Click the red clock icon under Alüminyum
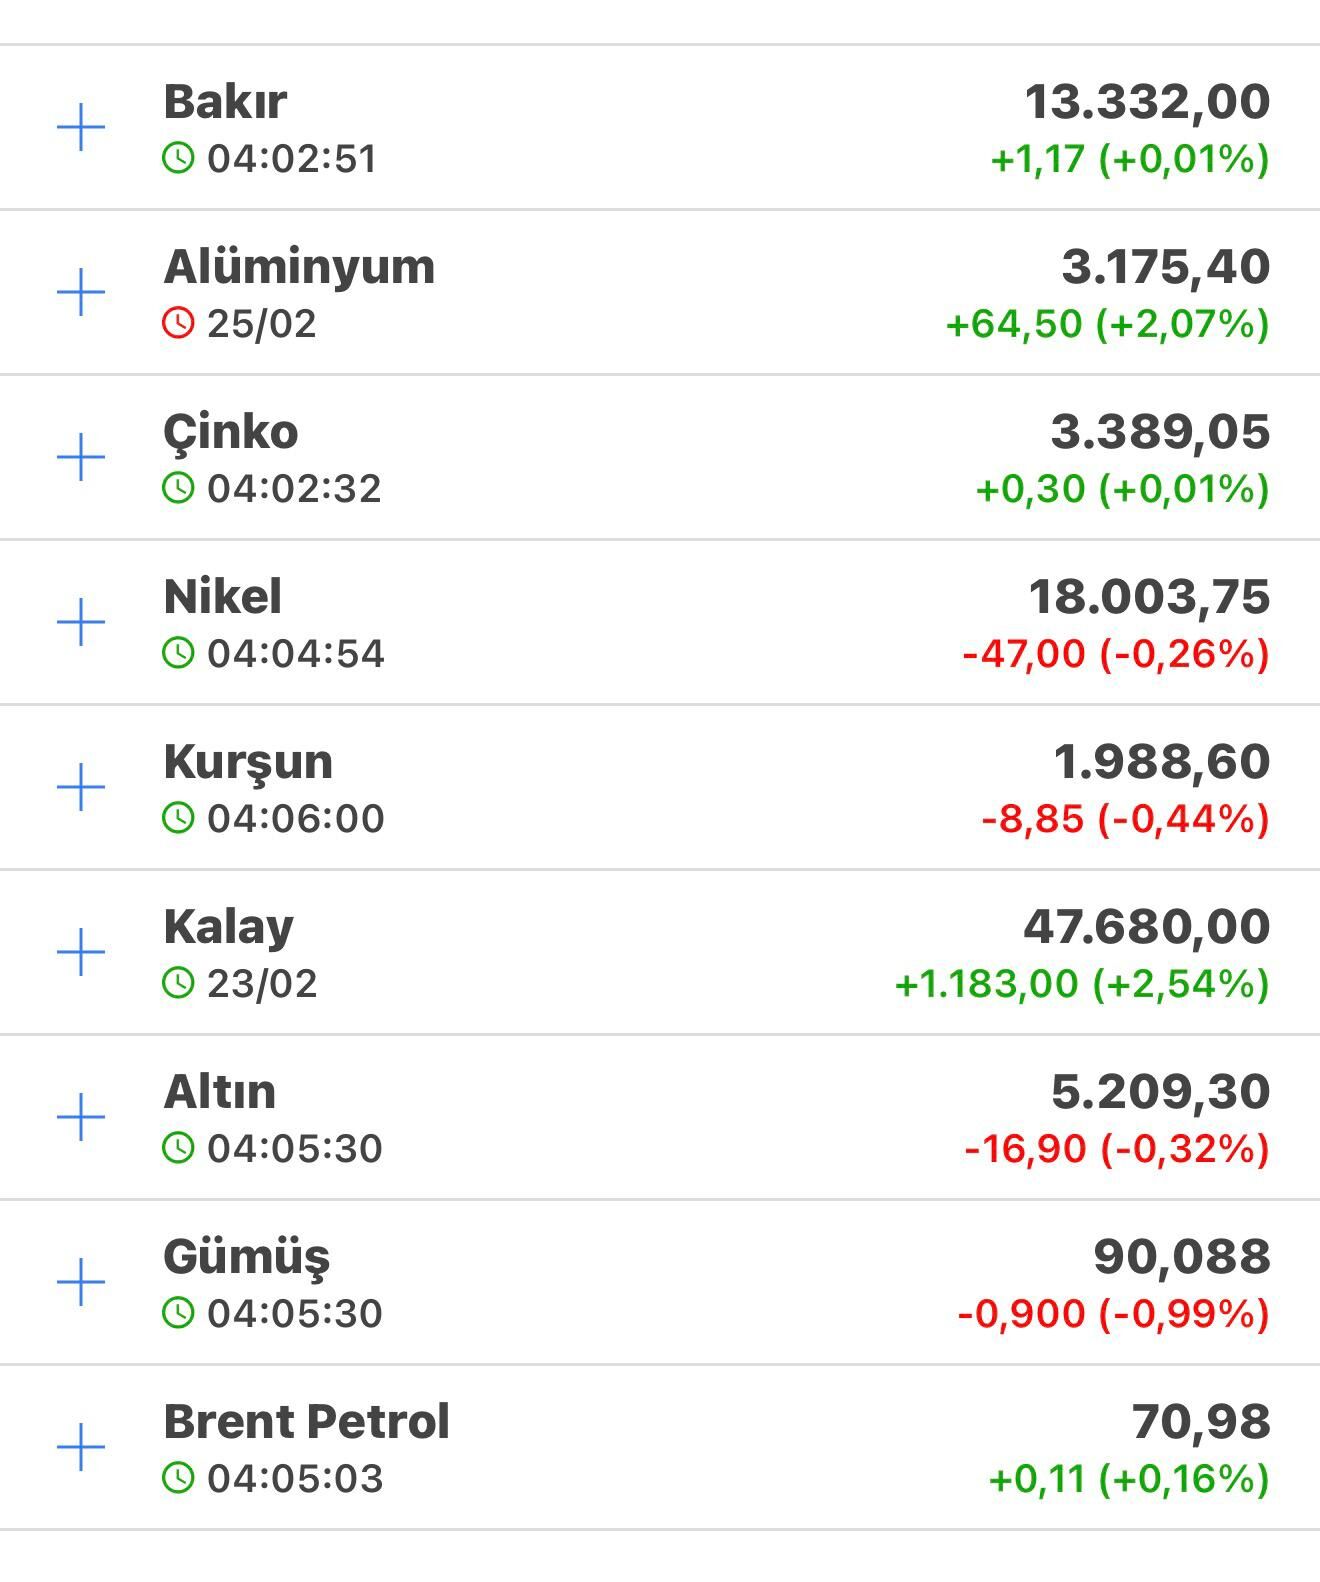The width and height of the screenshot is (1320, 1582). coord(178,323)
